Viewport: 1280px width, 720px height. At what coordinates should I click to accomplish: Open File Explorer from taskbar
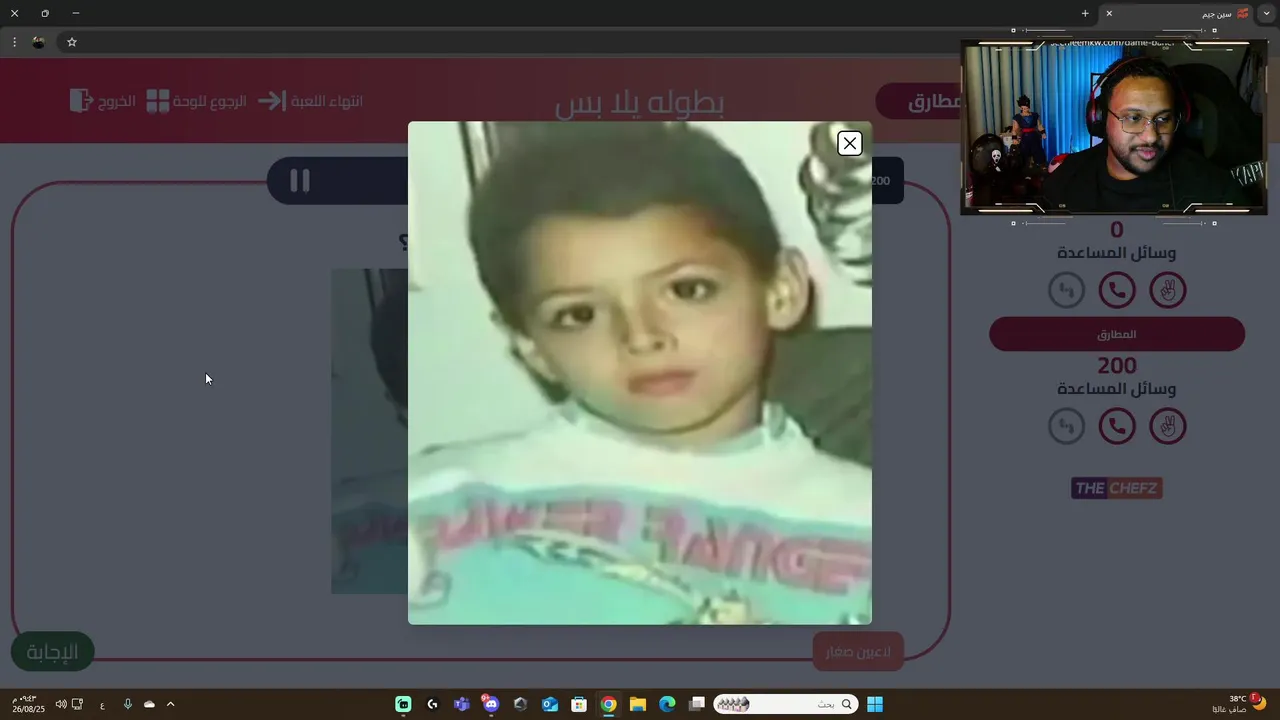tap(638, 704)
